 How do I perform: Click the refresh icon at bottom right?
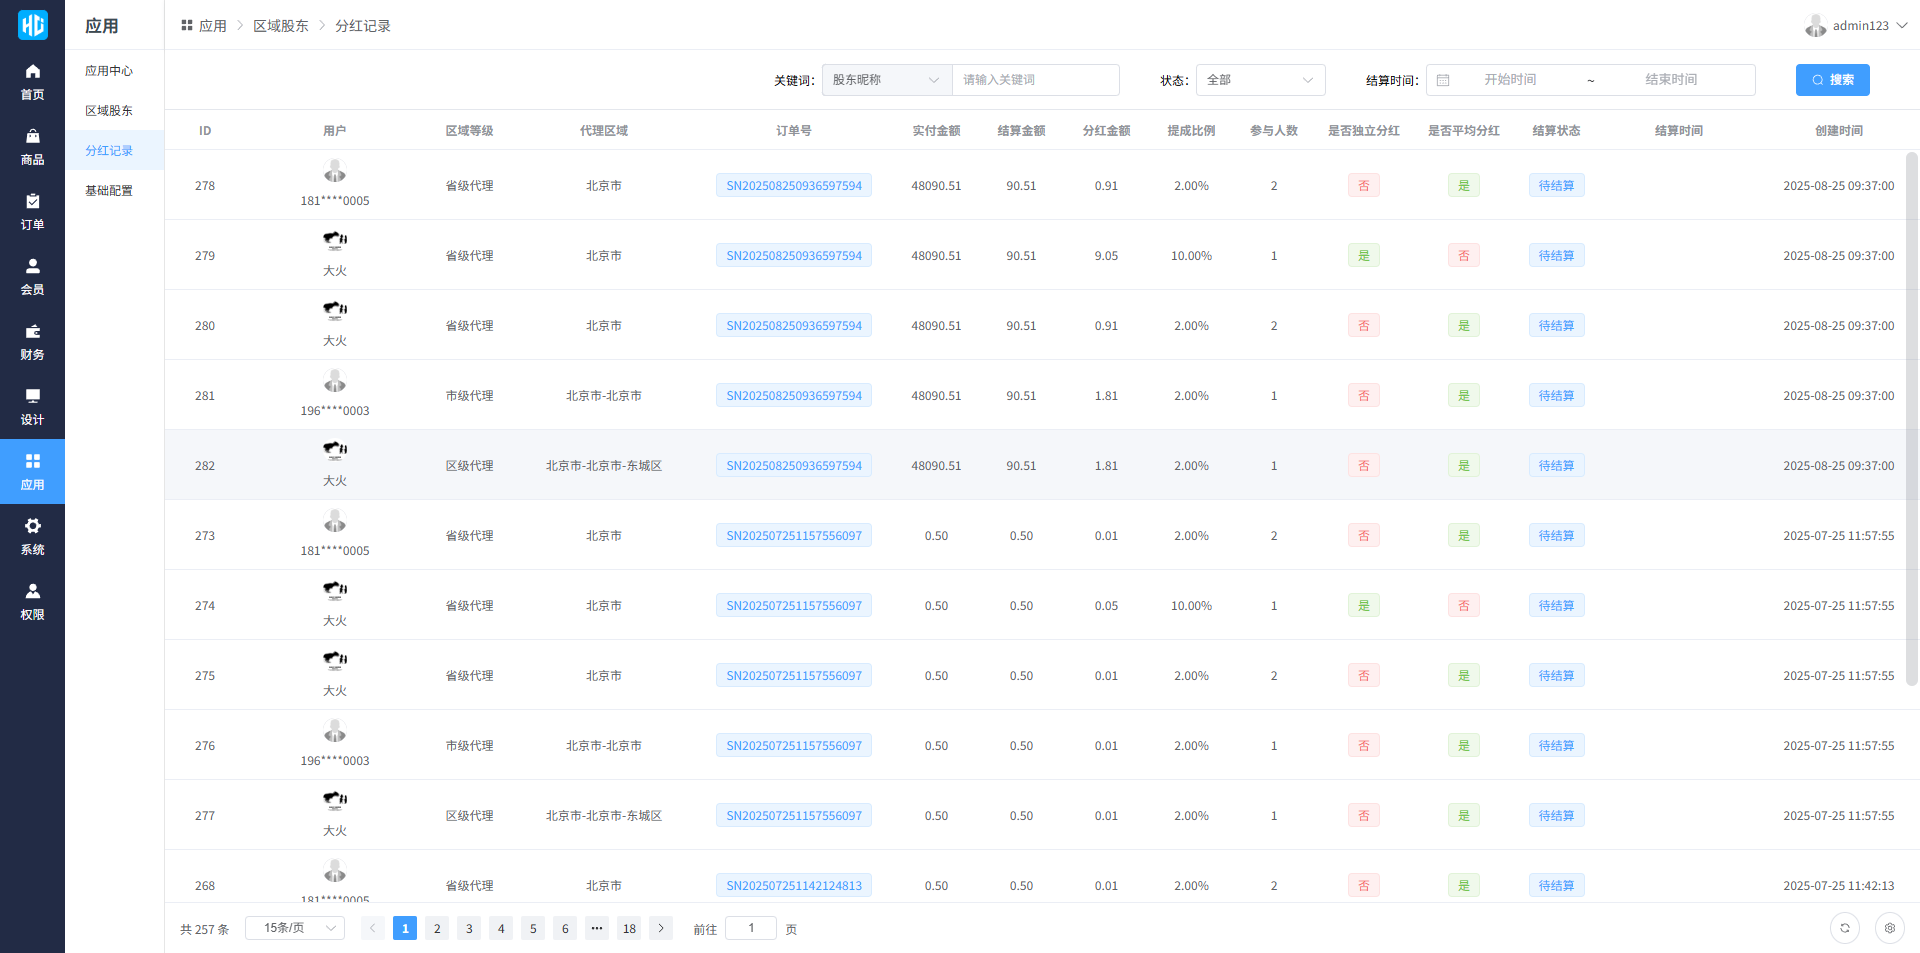tap(1845, 928)
